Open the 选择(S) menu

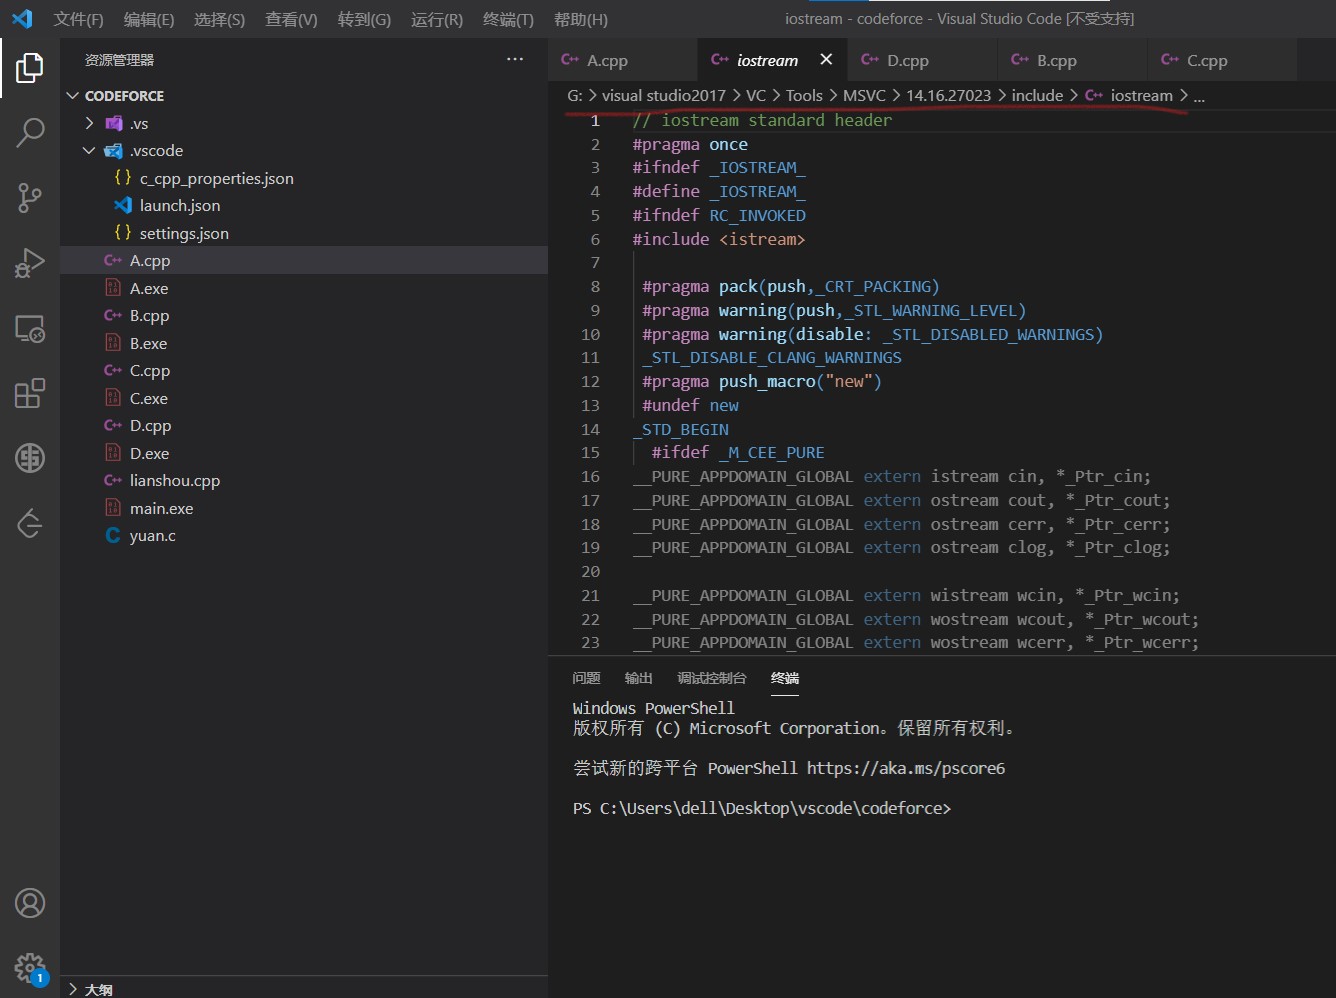[219, 19]
